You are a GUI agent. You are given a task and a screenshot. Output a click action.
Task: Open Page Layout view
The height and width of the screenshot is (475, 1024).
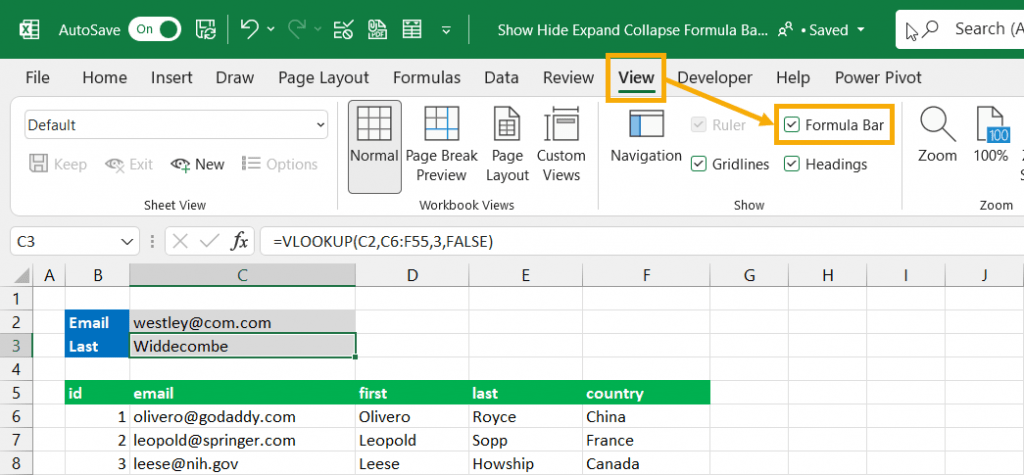pyautogui.click(x=507, y=145)
